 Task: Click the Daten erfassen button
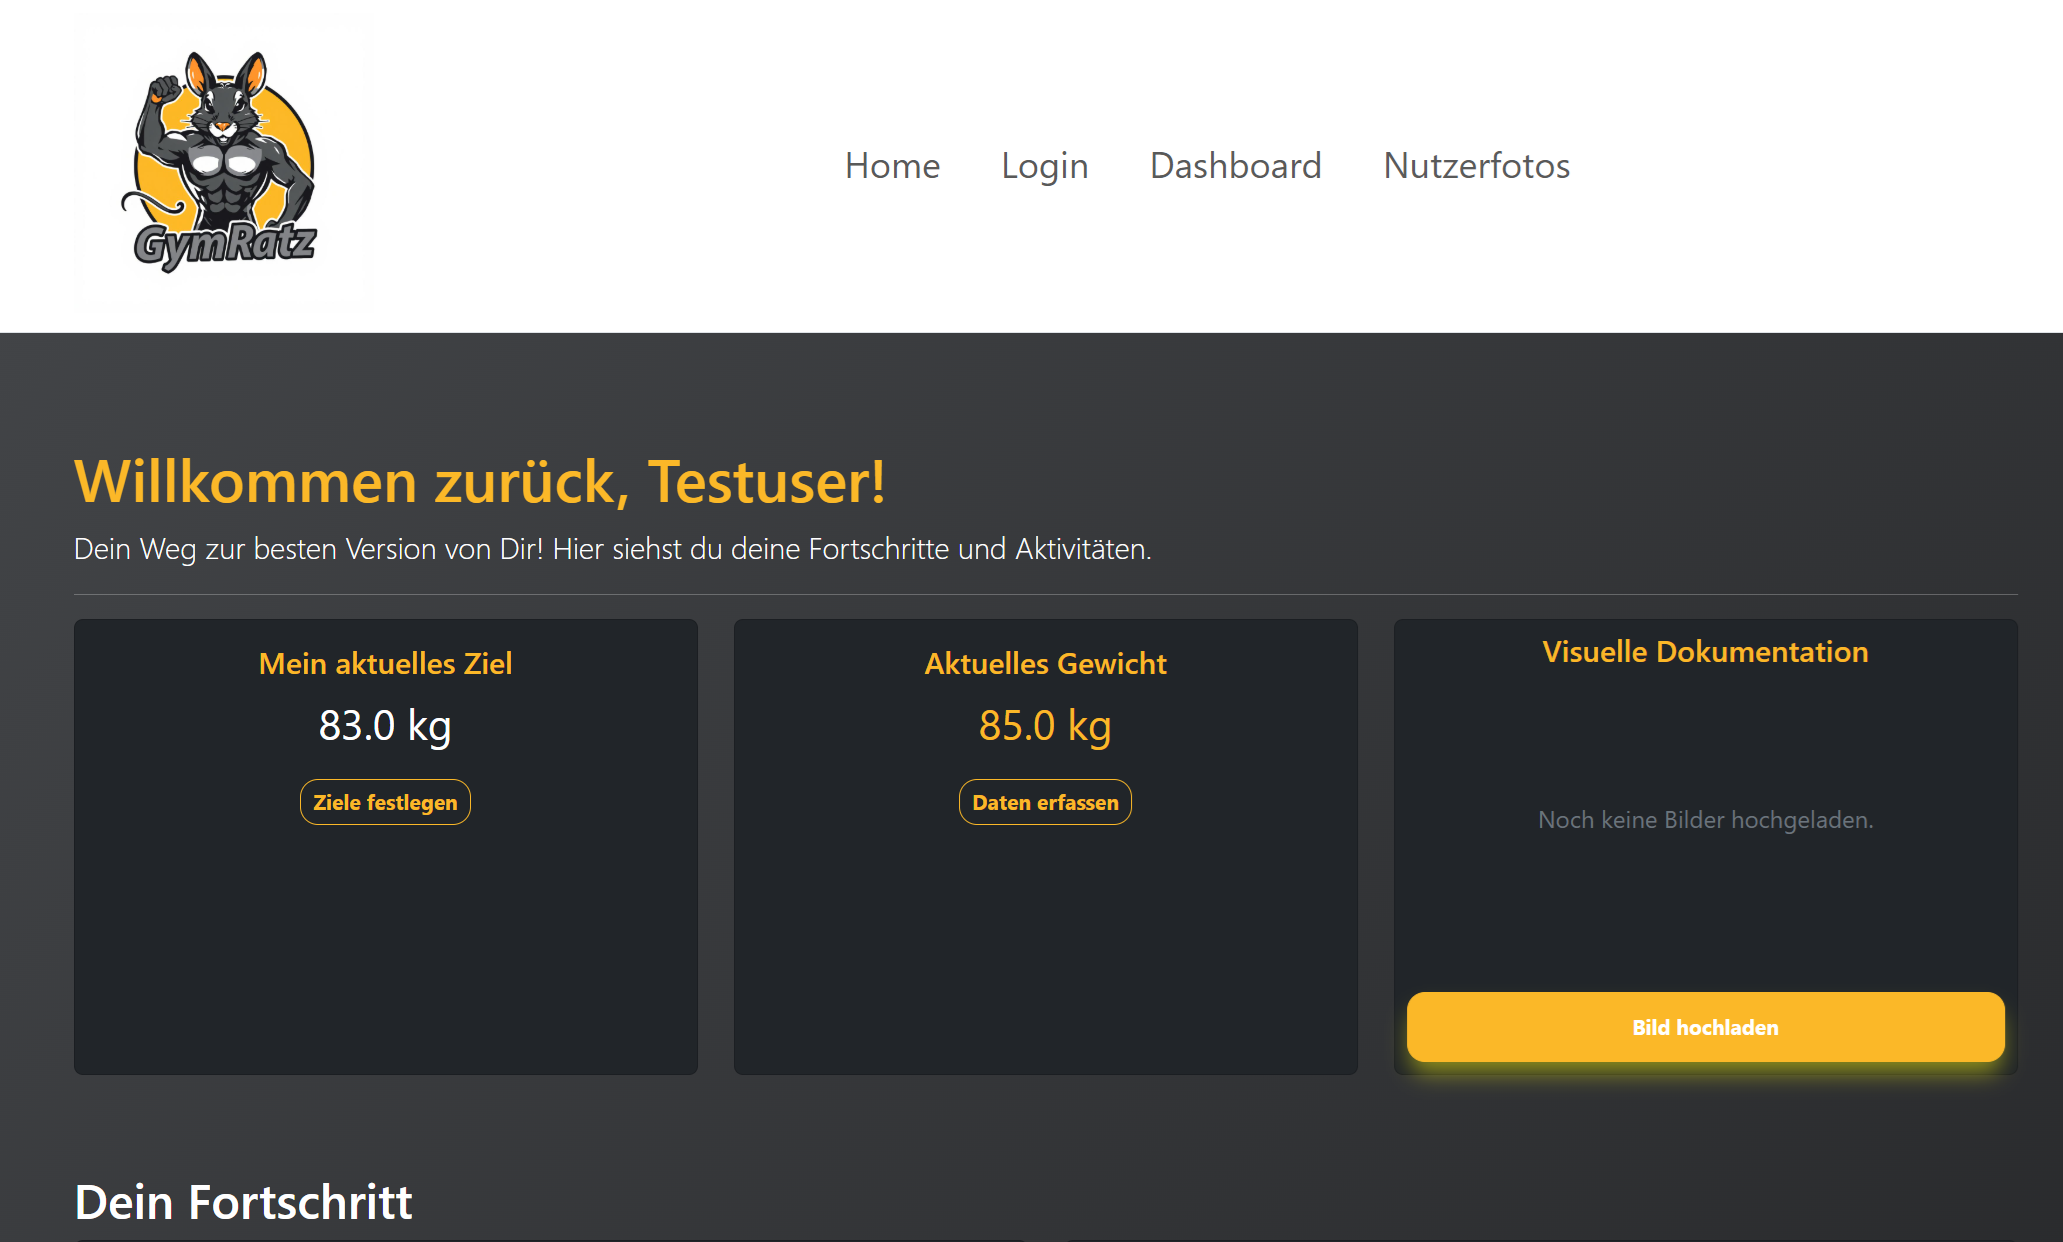pos(1045,802)
